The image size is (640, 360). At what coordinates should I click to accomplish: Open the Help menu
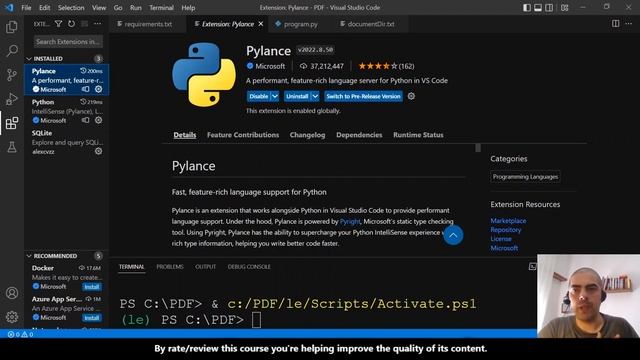pyautogui.click(x=188, y=8)
